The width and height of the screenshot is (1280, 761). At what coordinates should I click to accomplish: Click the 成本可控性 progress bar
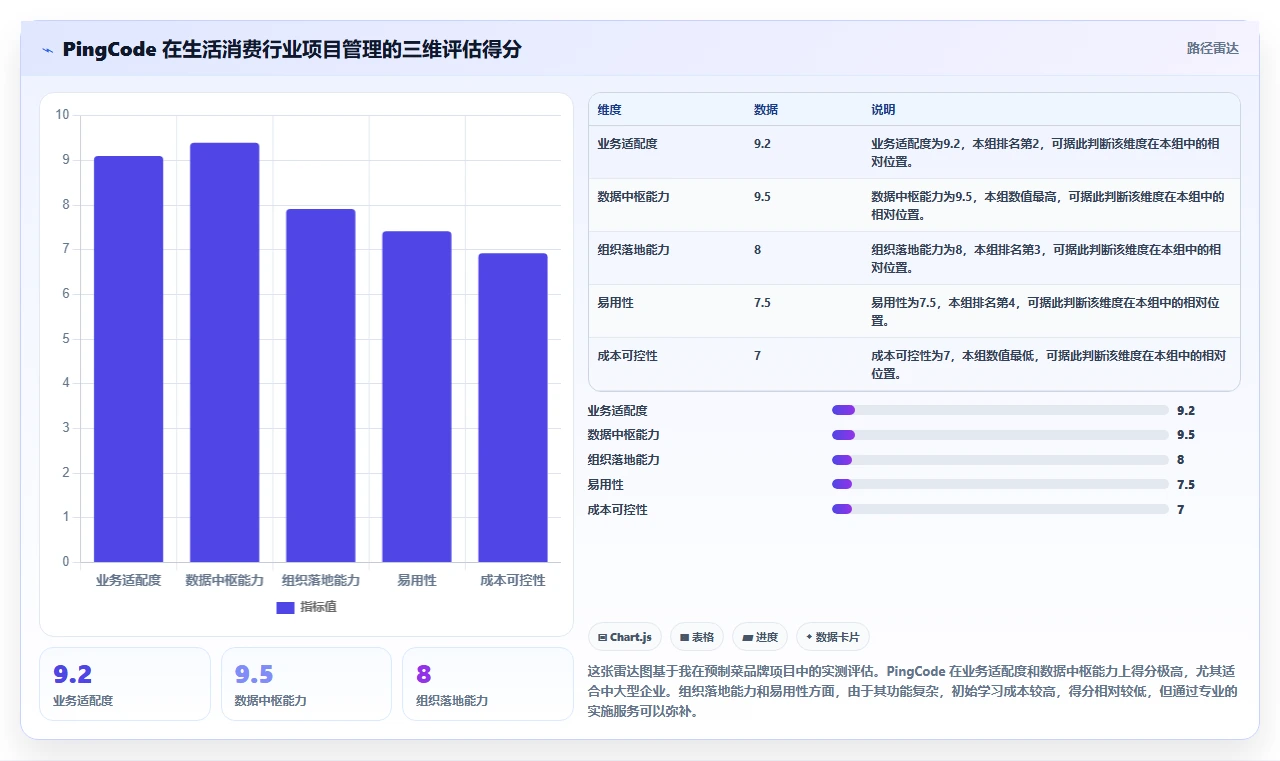pyautogui.click(x=1000, y=509)
